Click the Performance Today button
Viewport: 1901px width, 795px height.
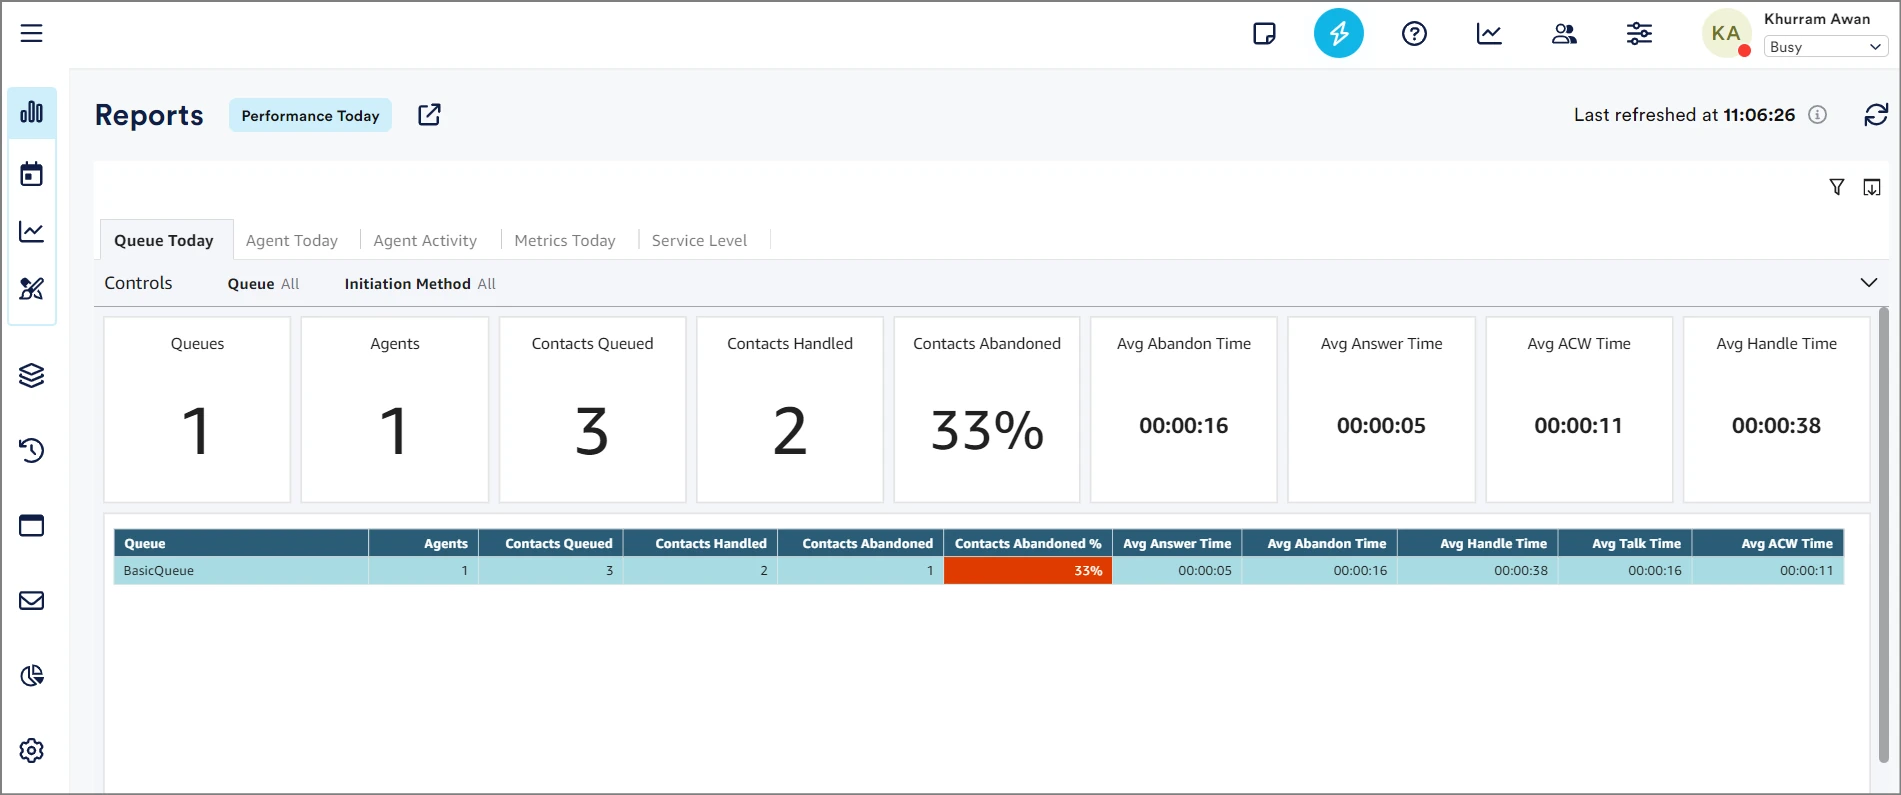310,116
